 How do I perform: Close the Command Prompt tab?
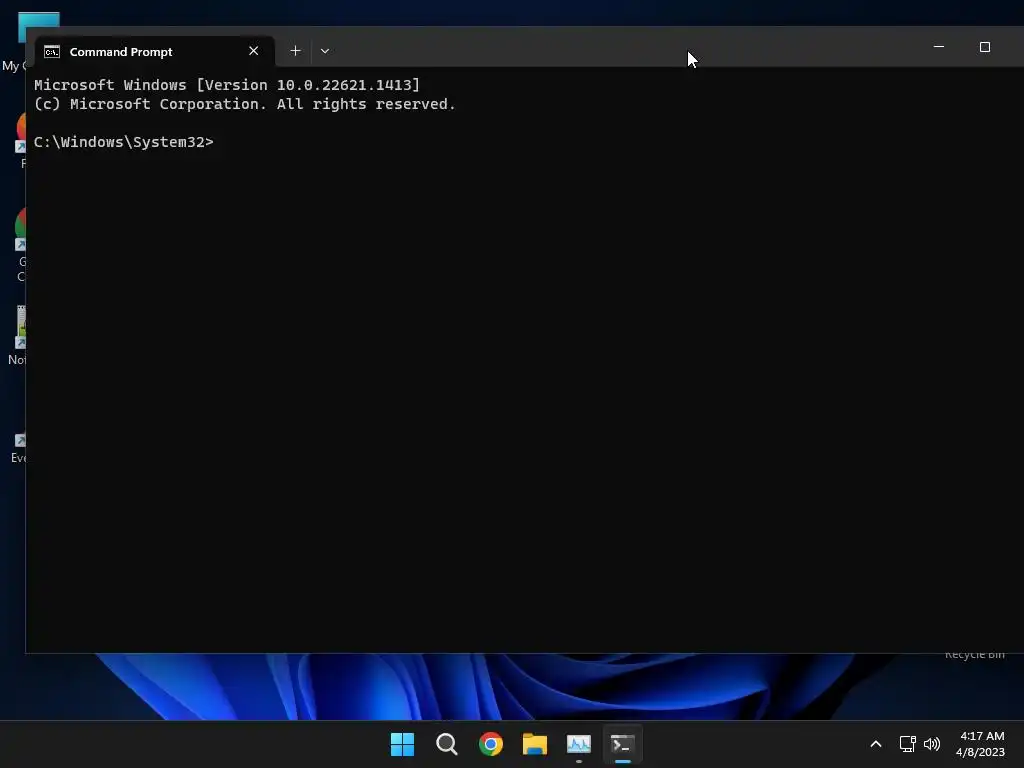click(254, 51)
